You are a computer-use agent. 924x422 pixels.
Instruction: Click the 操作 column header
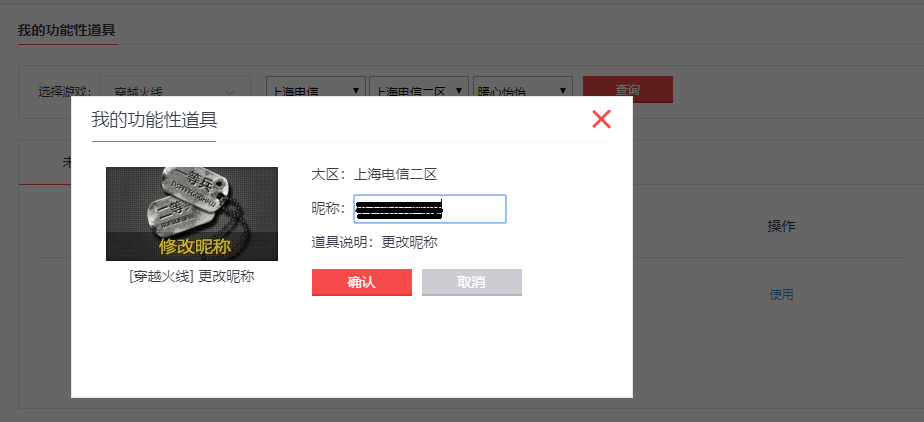click(781, 226)
